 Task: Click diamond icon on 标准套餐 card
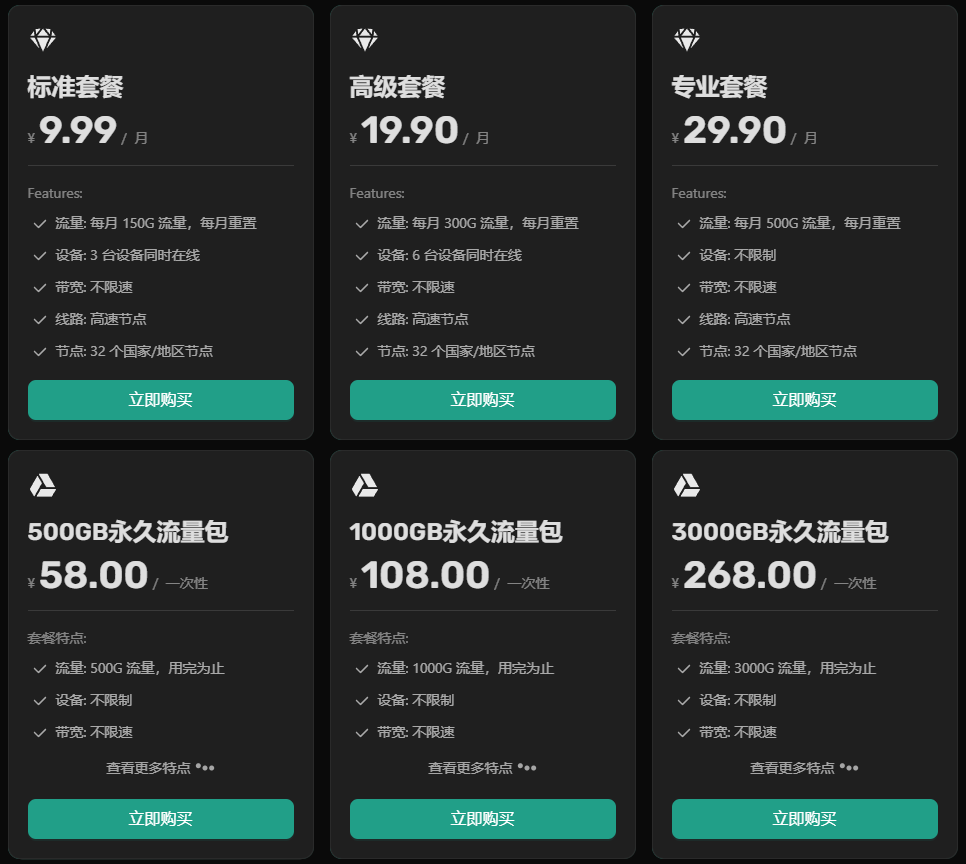(x=42, y=40)
